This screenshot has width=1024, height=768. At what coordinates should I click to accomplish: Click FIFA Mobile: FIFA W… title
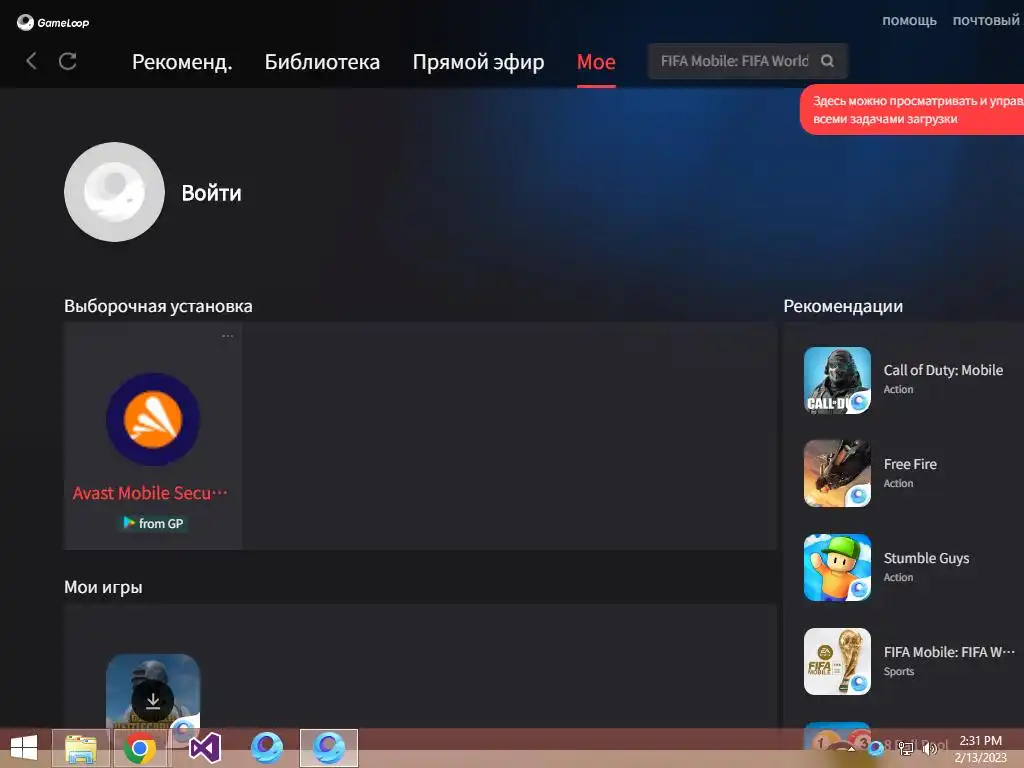[949, 652]
